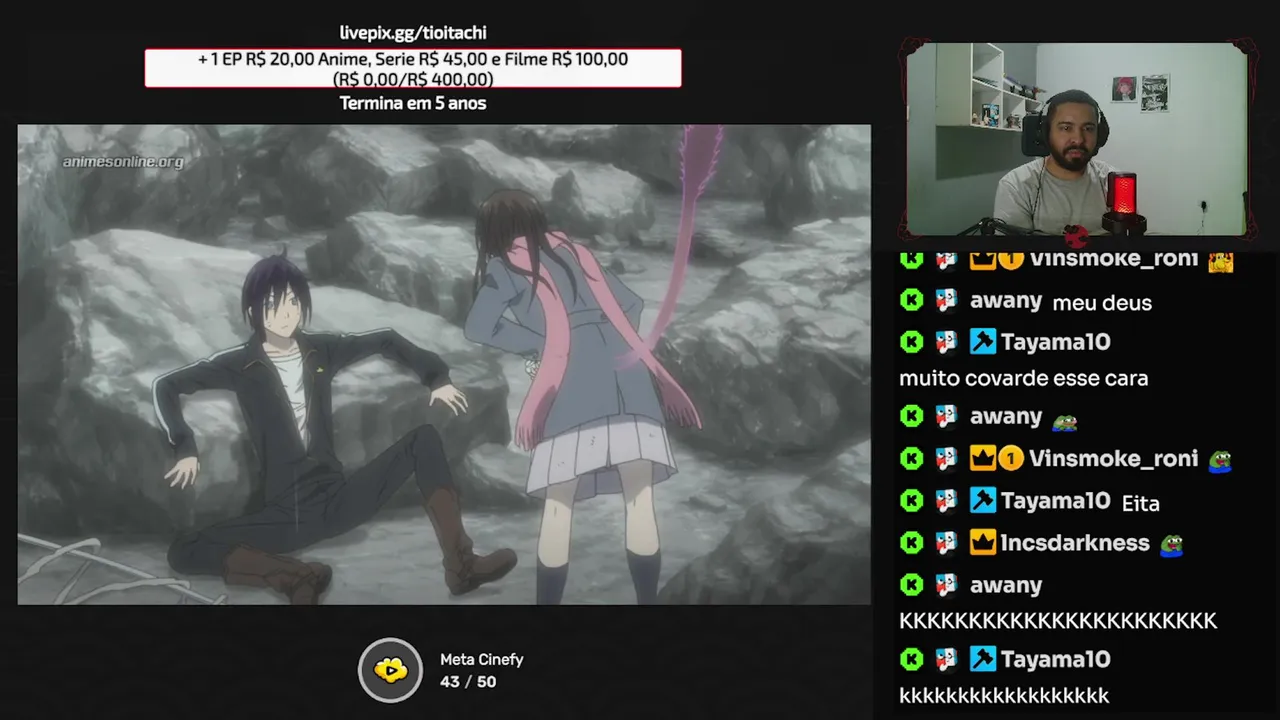
Task: Click channel badge on lncsdarkness's message
Action: pyautogui.click(x=946, y=542)
